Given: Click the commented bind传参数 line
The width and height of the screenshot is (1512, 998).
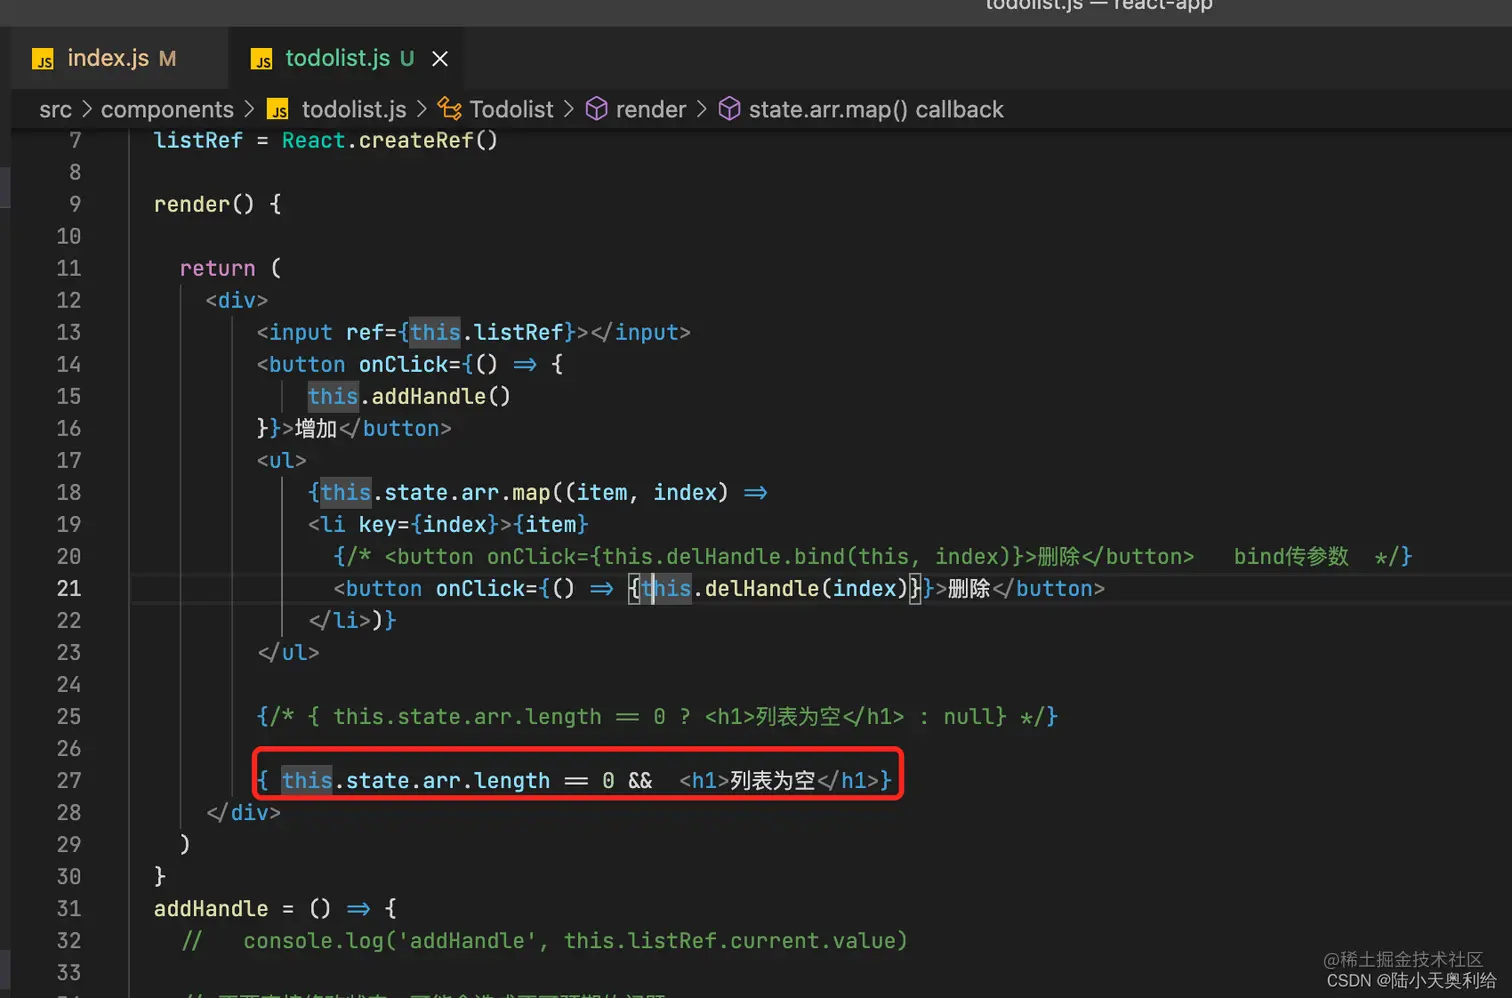Looking at the screenshot, I should [873, 556].
